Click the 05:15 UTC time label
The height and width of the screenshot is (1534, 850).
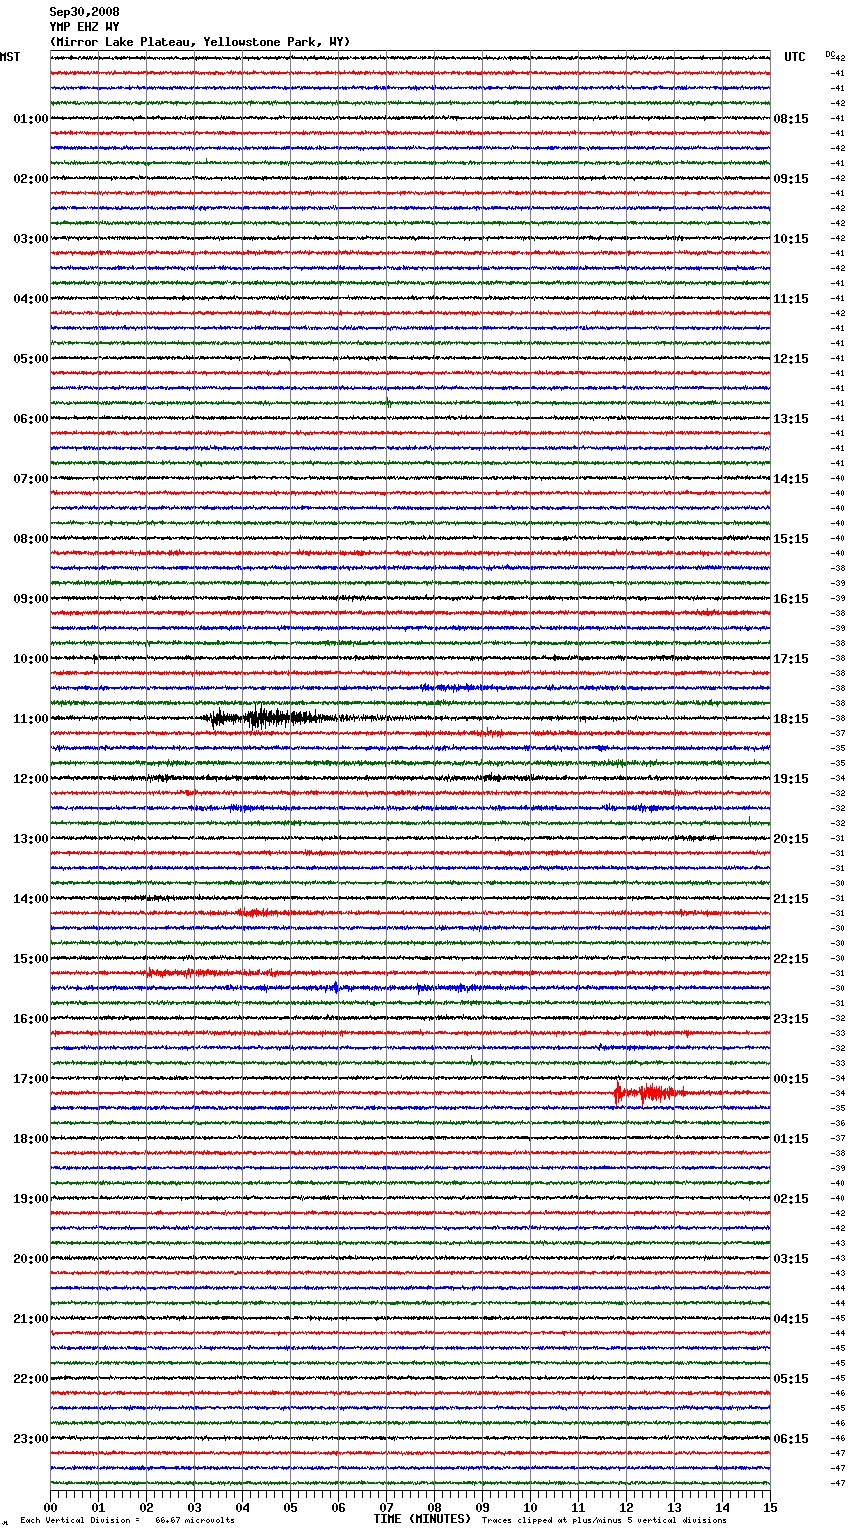click(791, 1379)
